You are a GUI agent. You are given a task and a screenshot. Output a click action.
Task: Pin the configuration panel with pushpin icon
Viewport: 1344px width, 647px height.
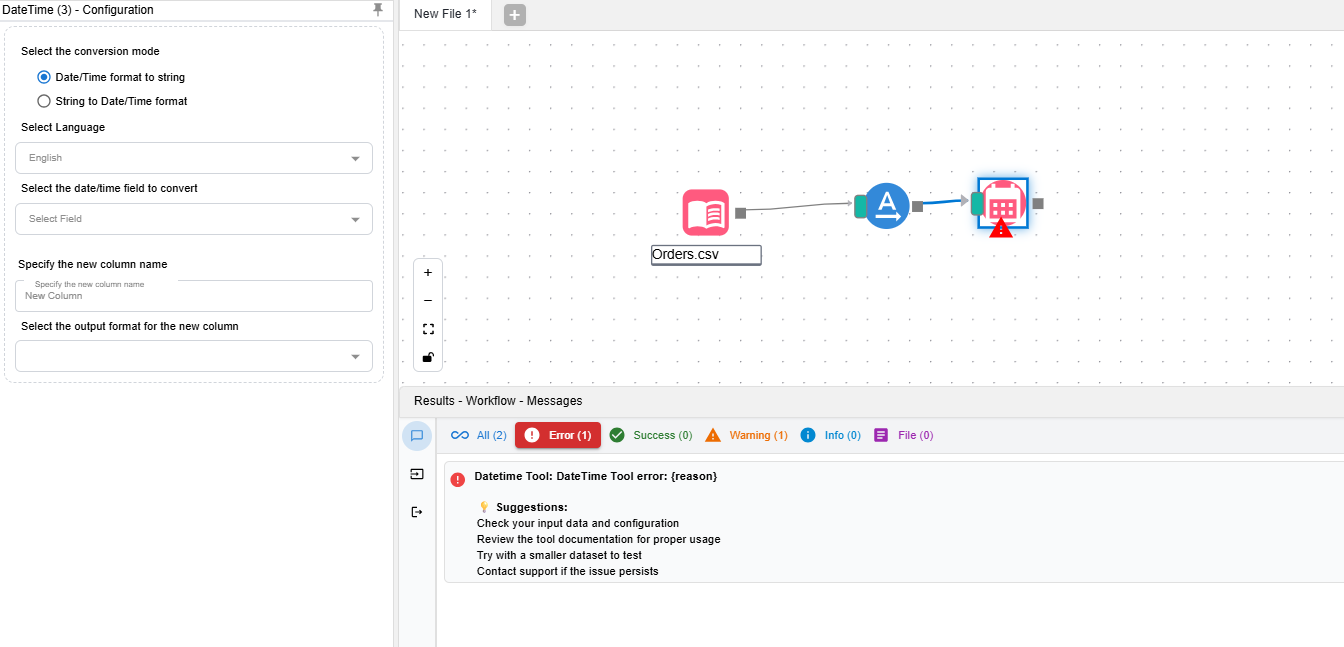[377, 10]
